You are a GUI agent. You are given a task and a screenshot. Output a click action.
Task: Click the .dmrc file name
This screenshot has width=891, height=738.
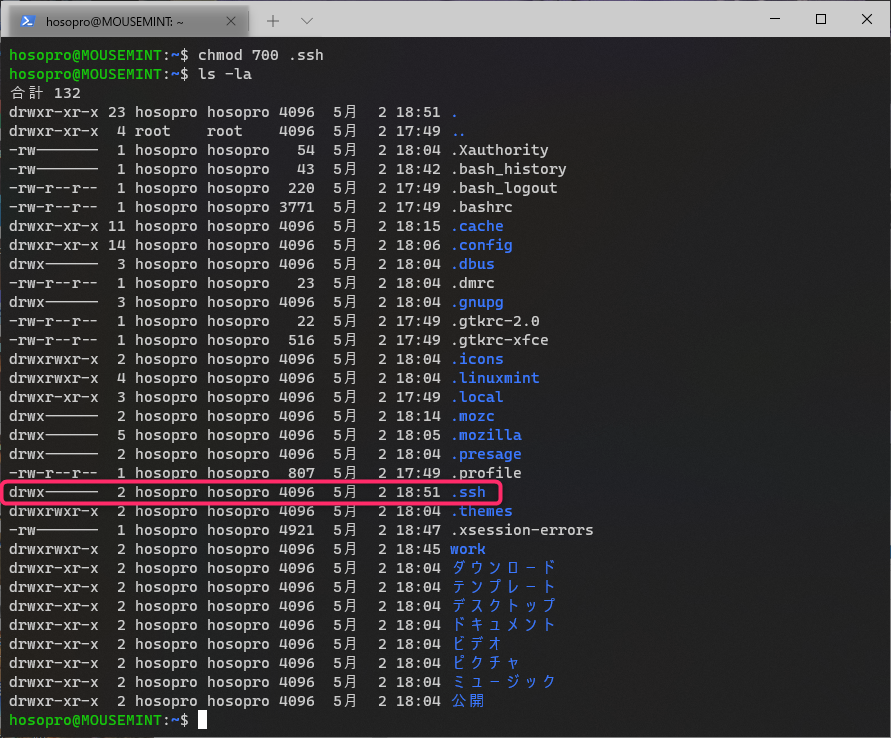(473, 283)
